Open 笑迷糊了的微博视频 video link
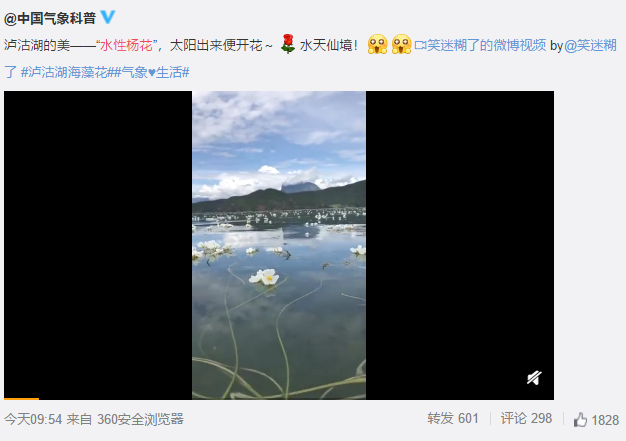Image resolution: width=626 pixels, height=441 pixels. click(486, 45)
